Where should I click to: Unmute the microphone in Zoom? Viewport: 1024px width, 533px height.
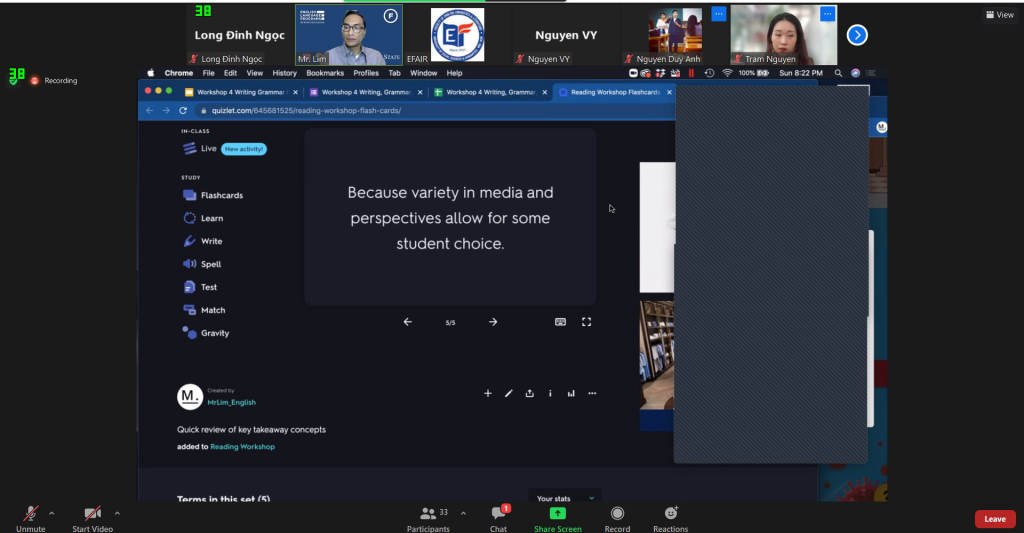click(x=30, y=519)
